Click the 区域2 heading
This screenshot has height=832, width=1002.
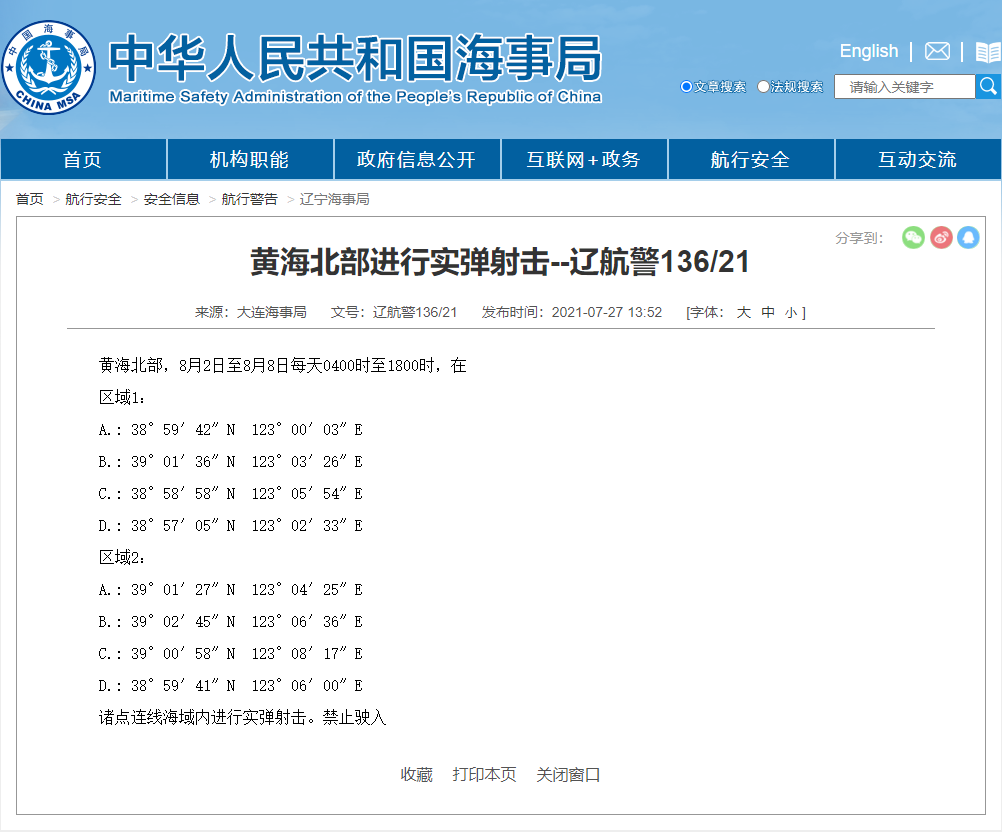tap(121, 557)
